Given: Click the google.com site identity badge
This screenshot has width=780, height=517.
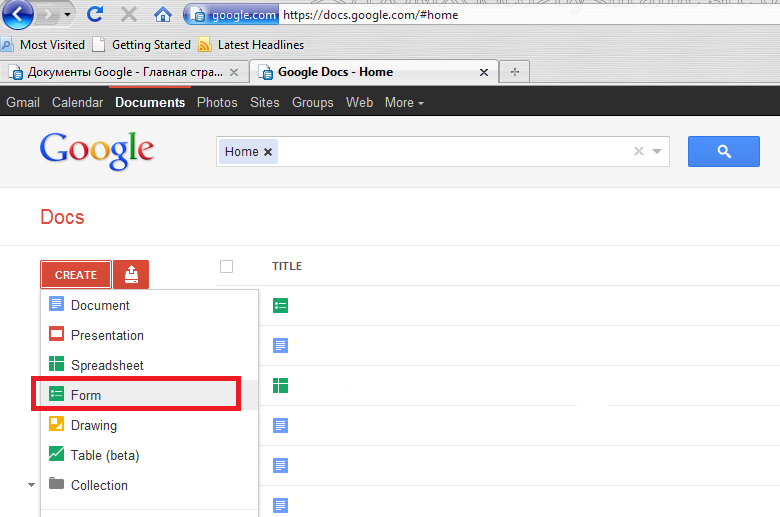Looking at the screenshot, I should point(231,15).
